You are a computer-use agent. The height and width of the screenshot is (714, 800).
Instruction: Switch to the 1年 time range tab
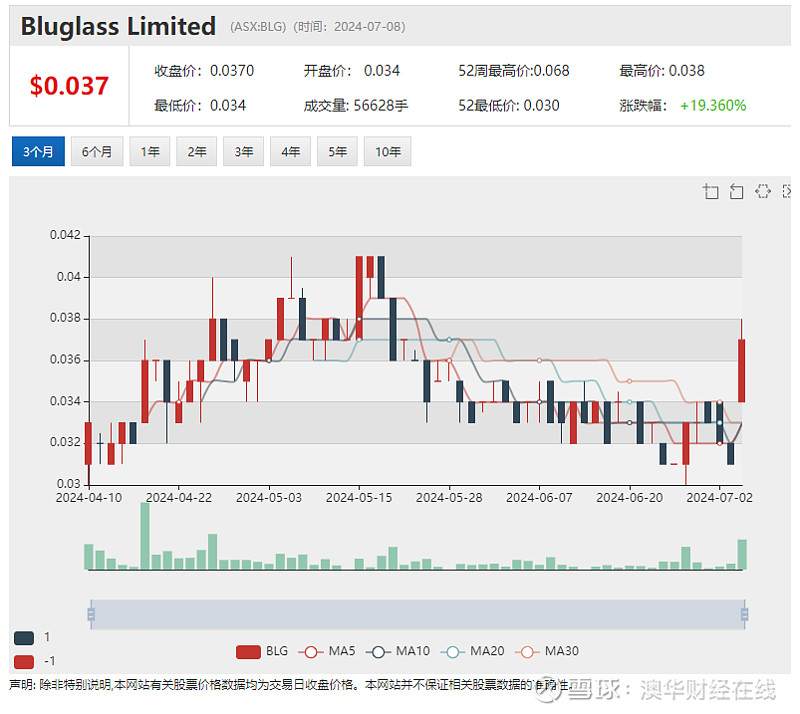click(149, 151)
